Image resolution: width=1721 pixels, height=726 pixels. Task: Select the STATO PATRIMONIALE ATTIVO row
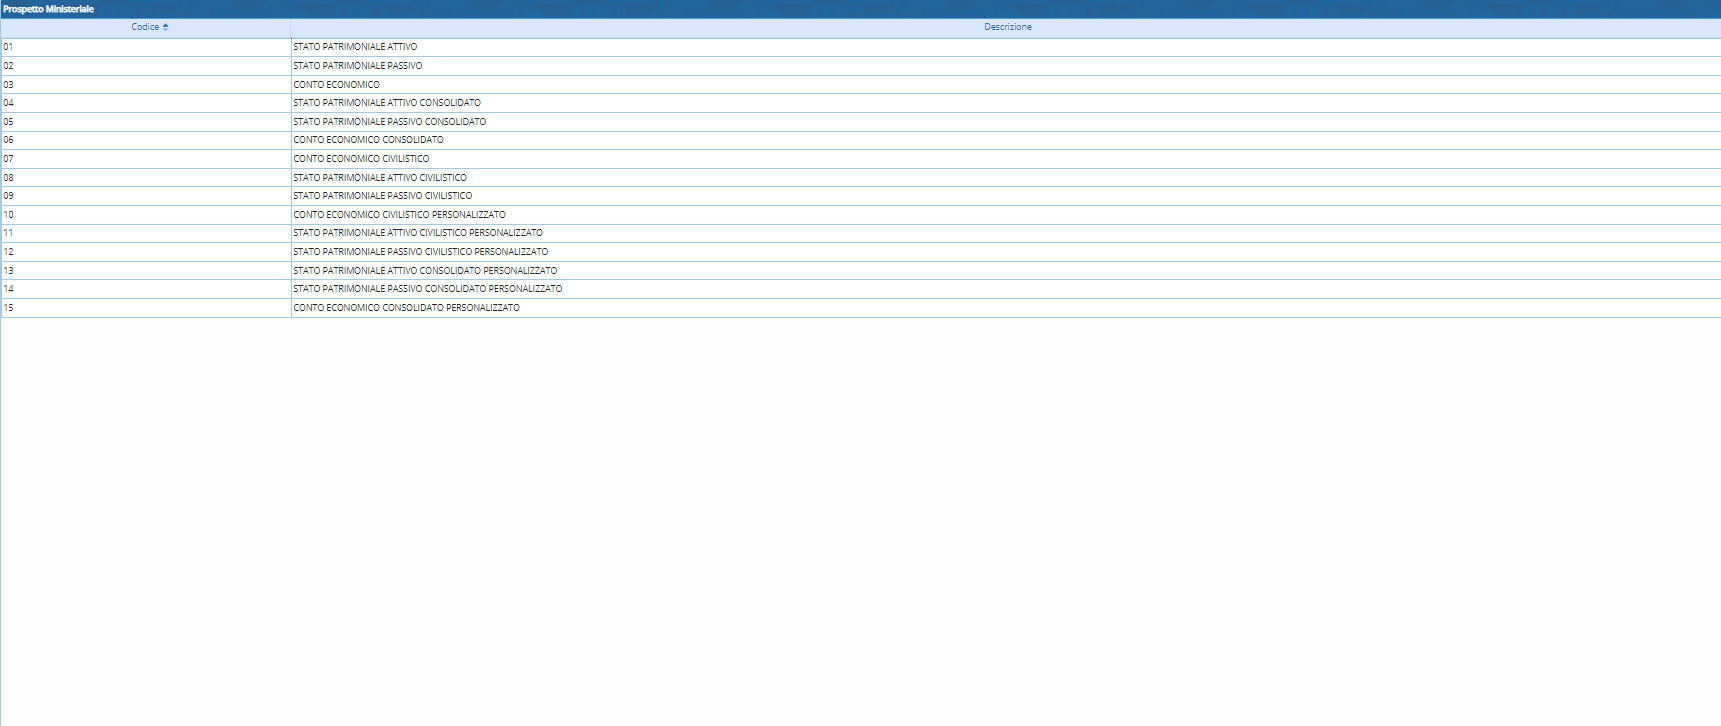point(355,47)
